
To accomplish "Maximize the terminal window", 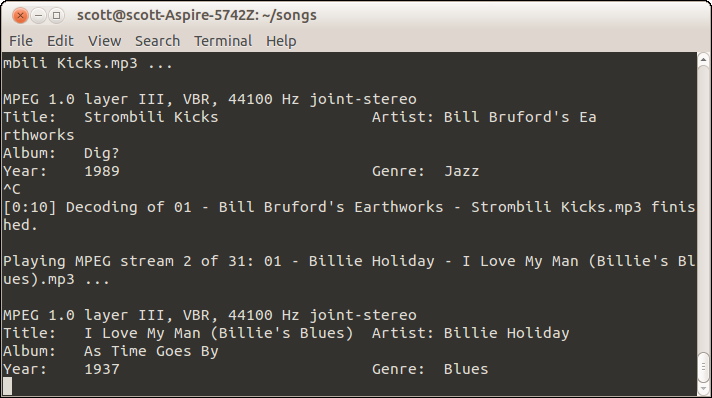I will pos(56,15).
